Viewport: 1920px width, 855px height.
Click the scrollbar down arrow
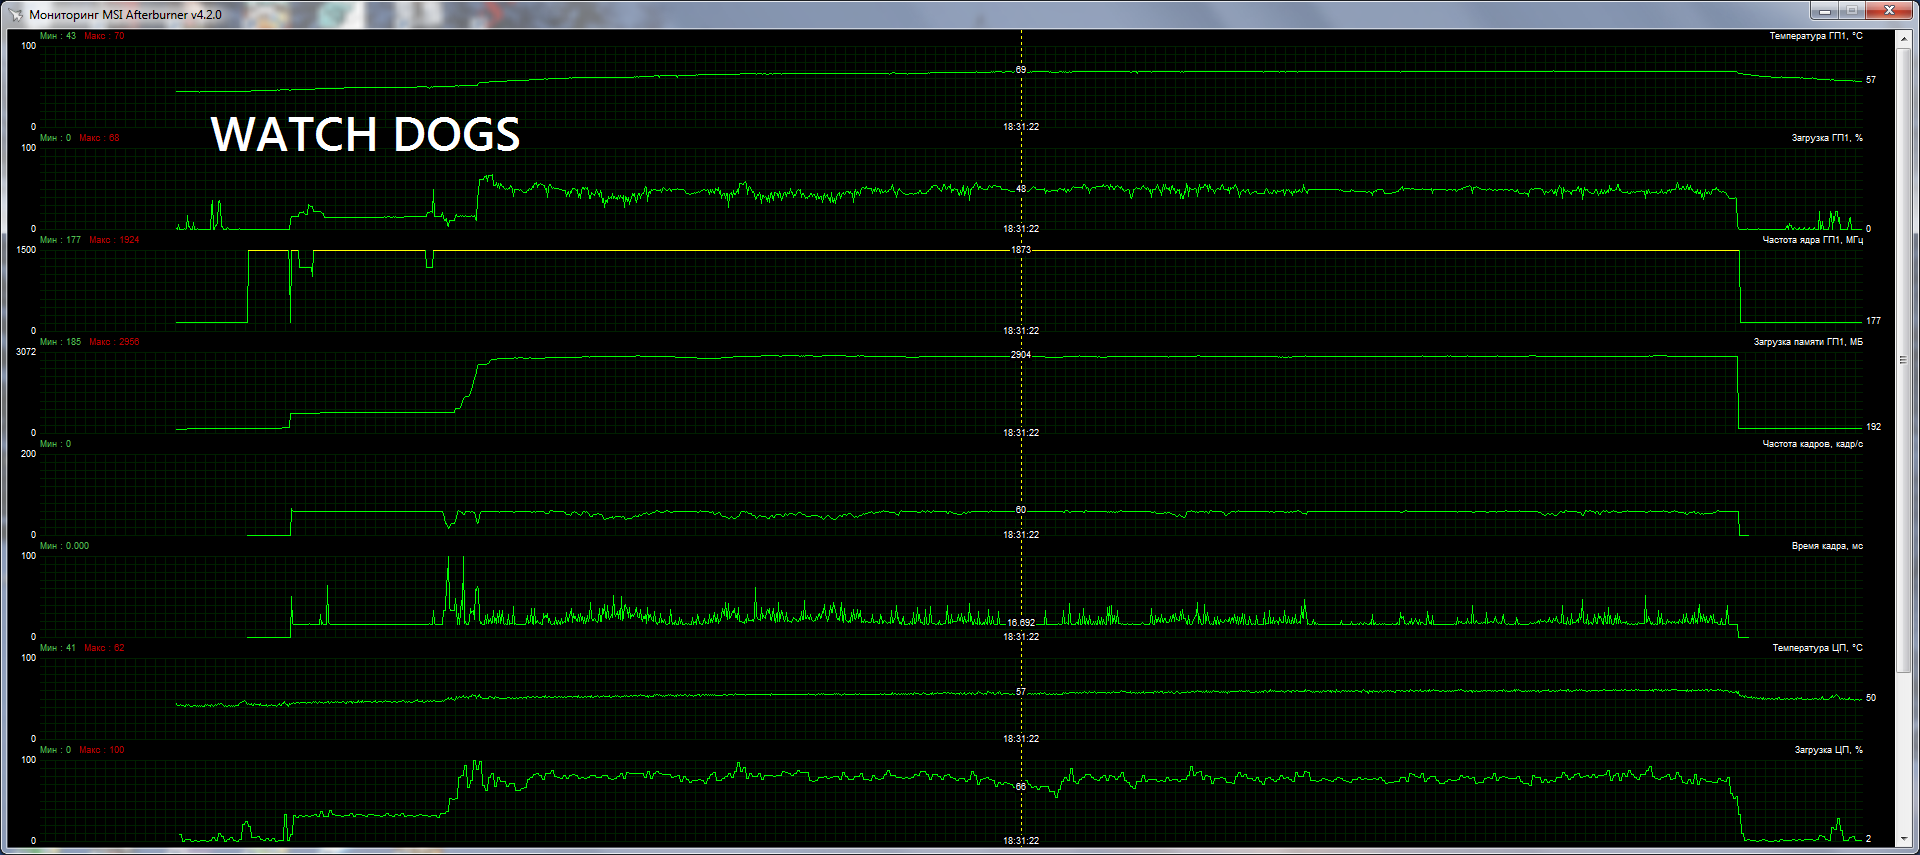[x=1904, y=839]
